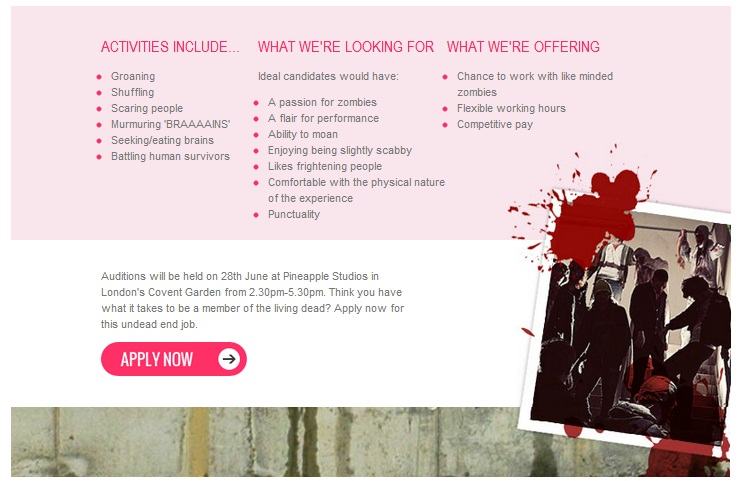Click Flexible working hours item
741x481 pixels.
tap(511, 109)
